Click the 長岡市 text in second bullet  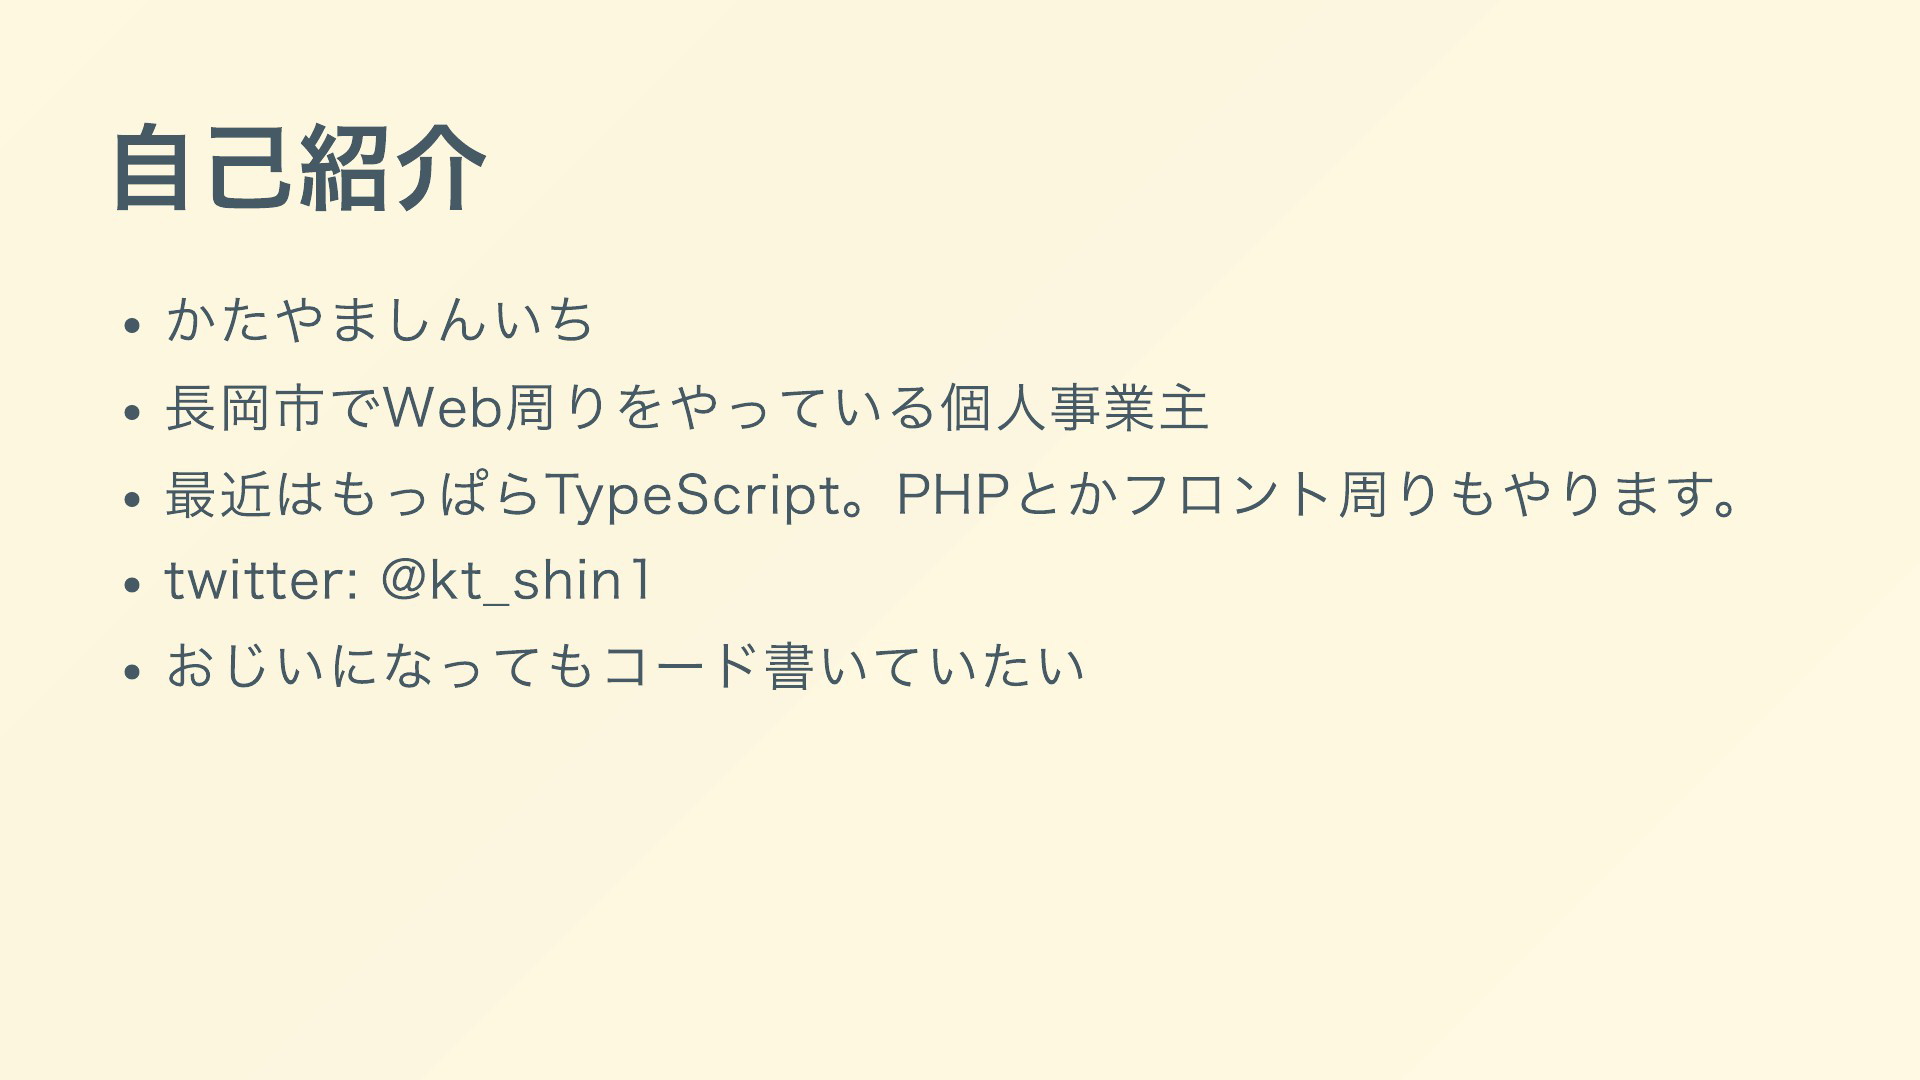coord(246,408)
